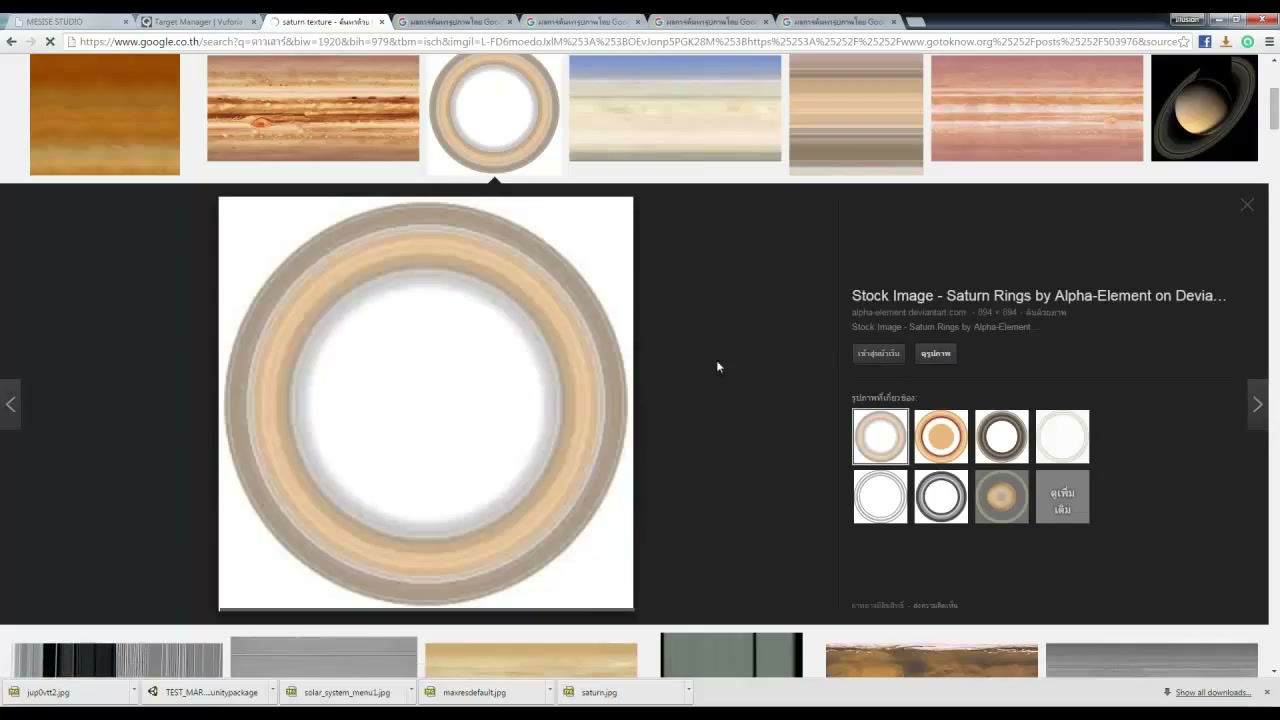This screenshot has height=720, width=1280.
Task: Show next image with right arrow
Action: (1258, 404)
